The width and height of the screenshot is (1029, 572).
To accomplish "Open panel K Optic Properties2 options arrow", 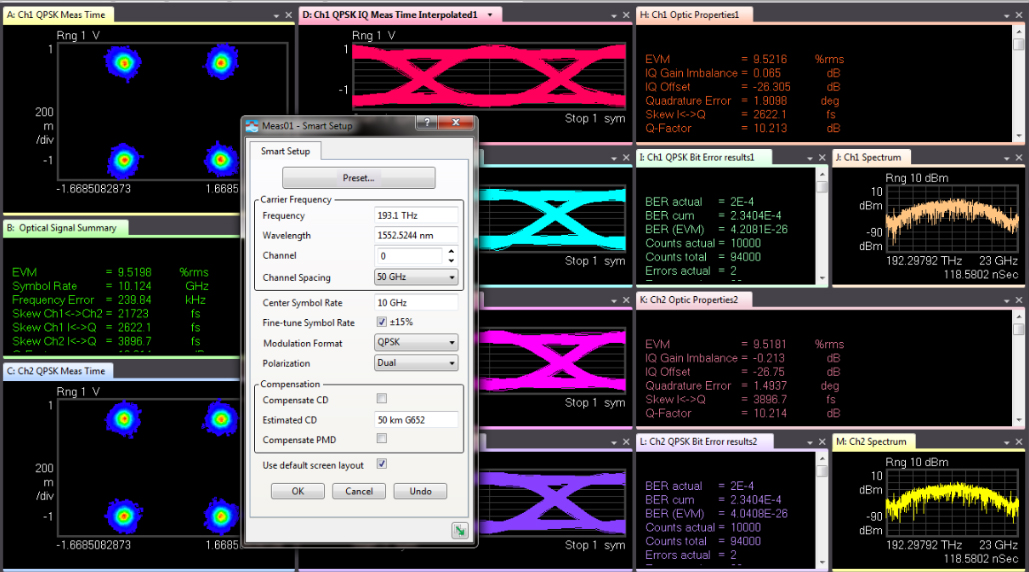I will coord(1007,300).
